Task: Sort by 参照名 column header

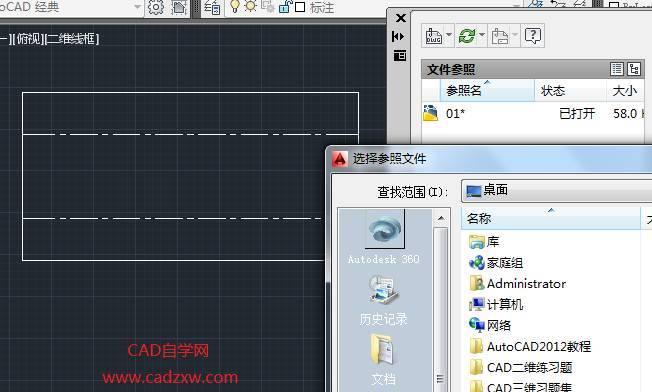Action: pyautogui.click(x=487, y=90)
